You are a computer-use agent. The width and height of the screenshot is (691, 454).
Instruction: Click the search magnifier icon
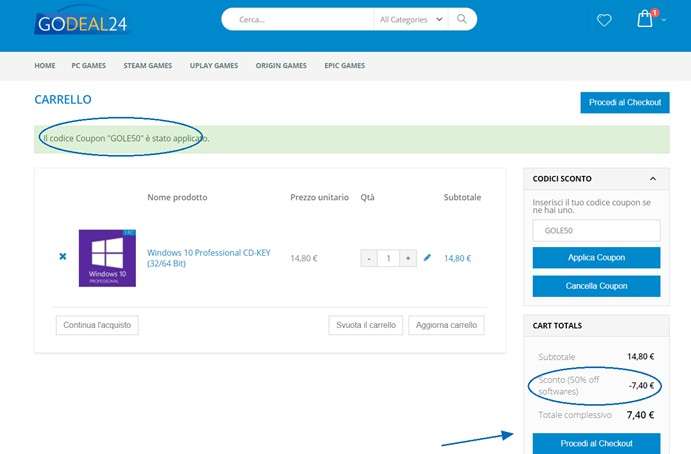click(x=461, y=19)
